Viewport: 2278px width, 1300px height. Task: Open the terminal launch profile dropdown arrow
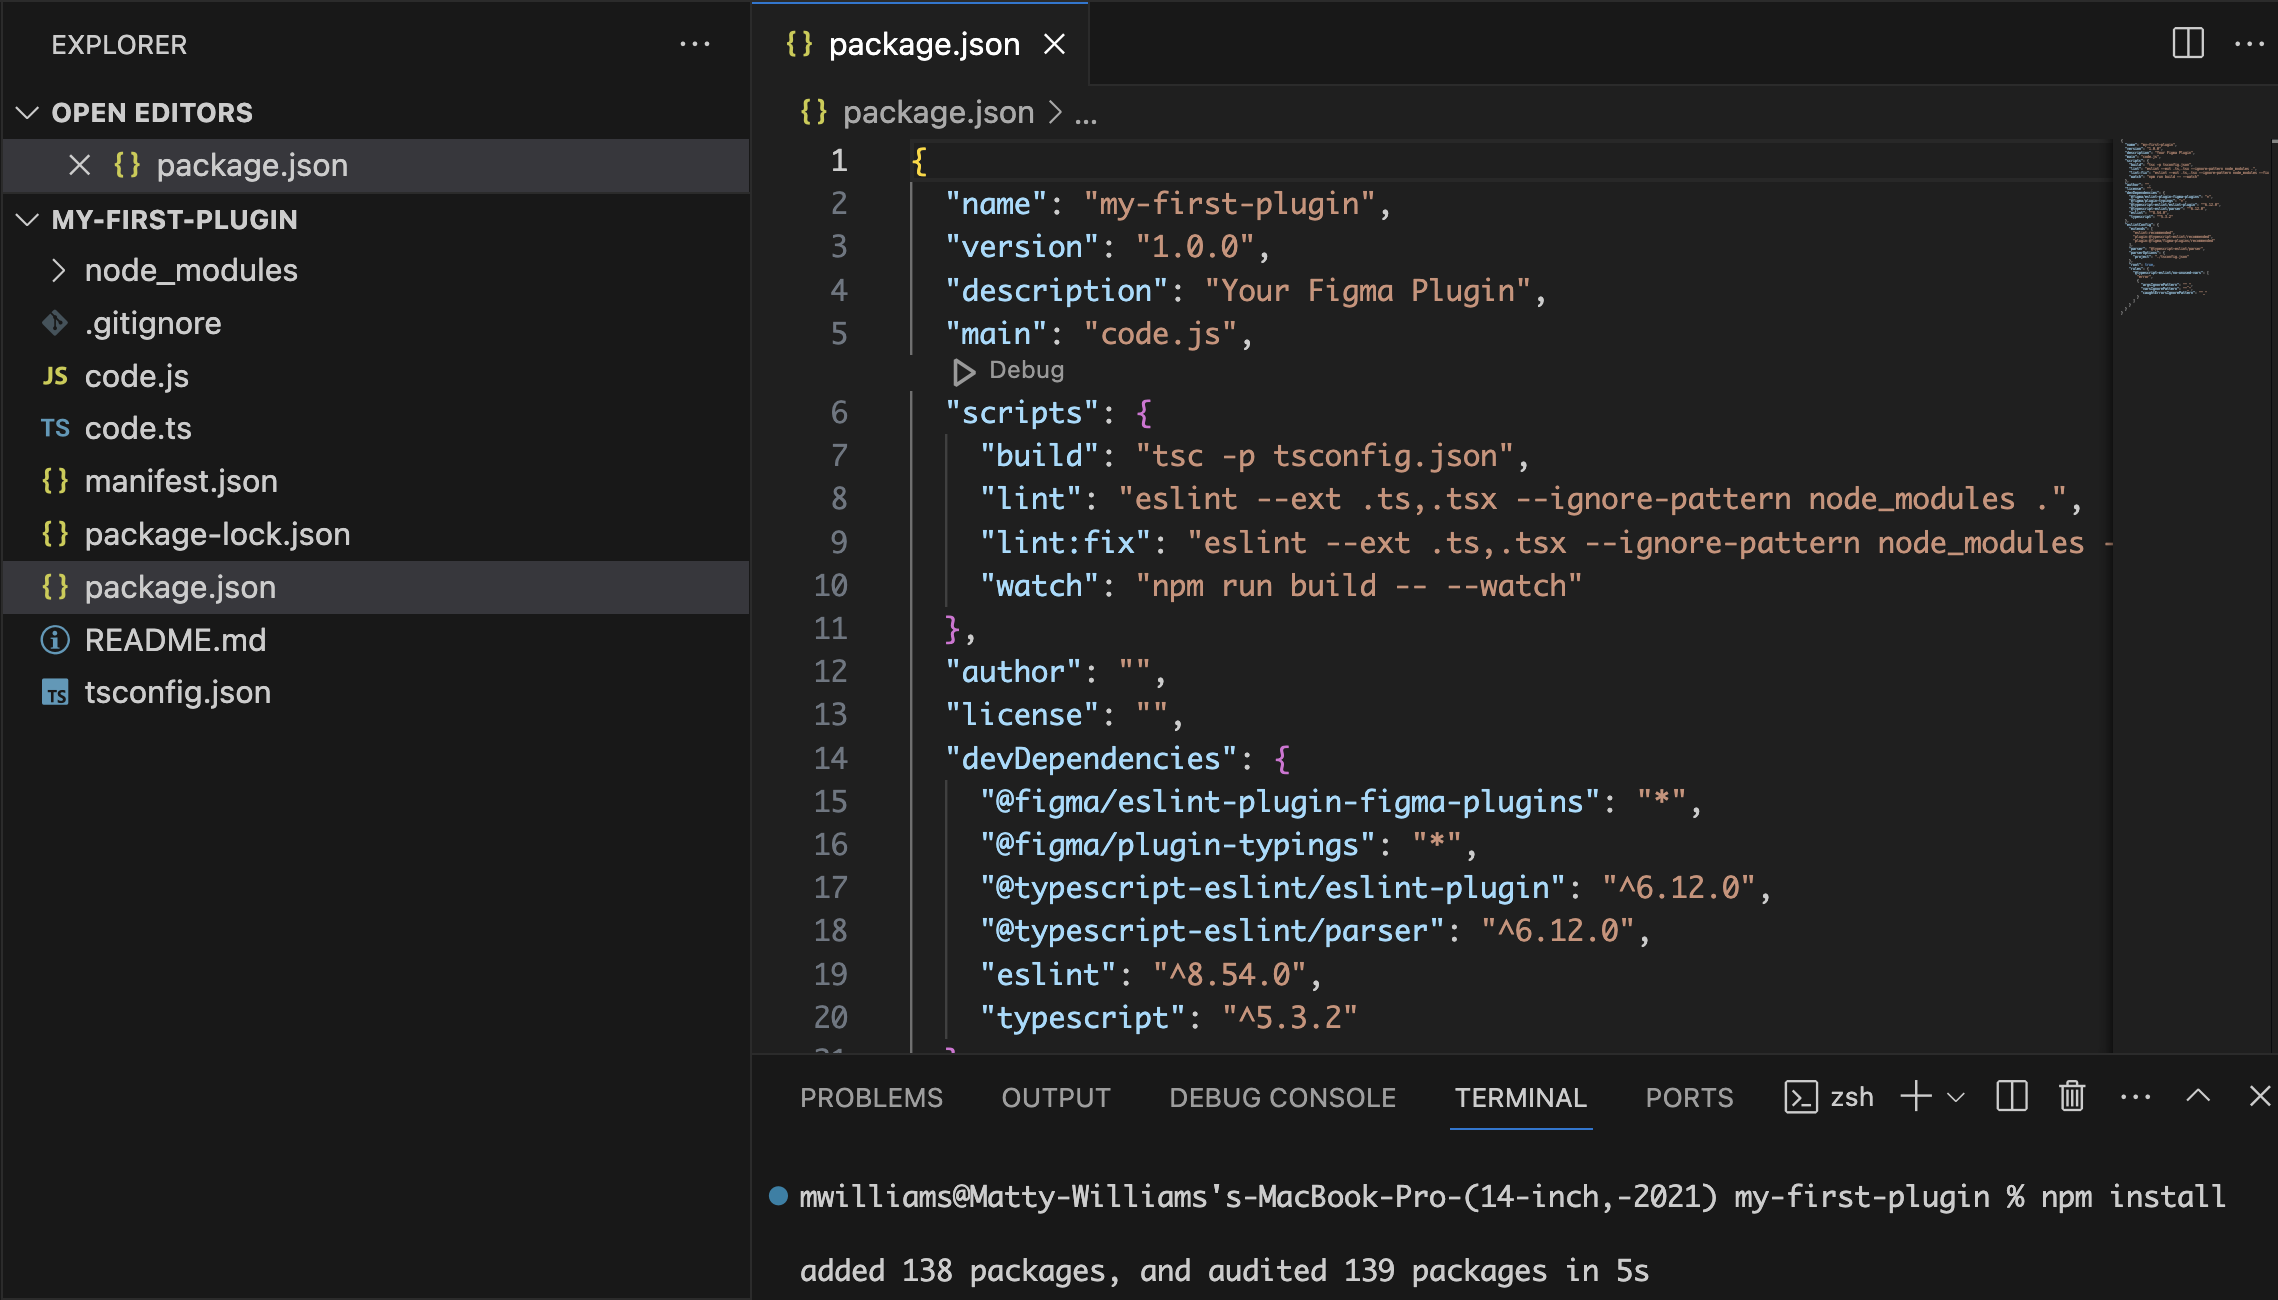(x=1956, y=1097)
